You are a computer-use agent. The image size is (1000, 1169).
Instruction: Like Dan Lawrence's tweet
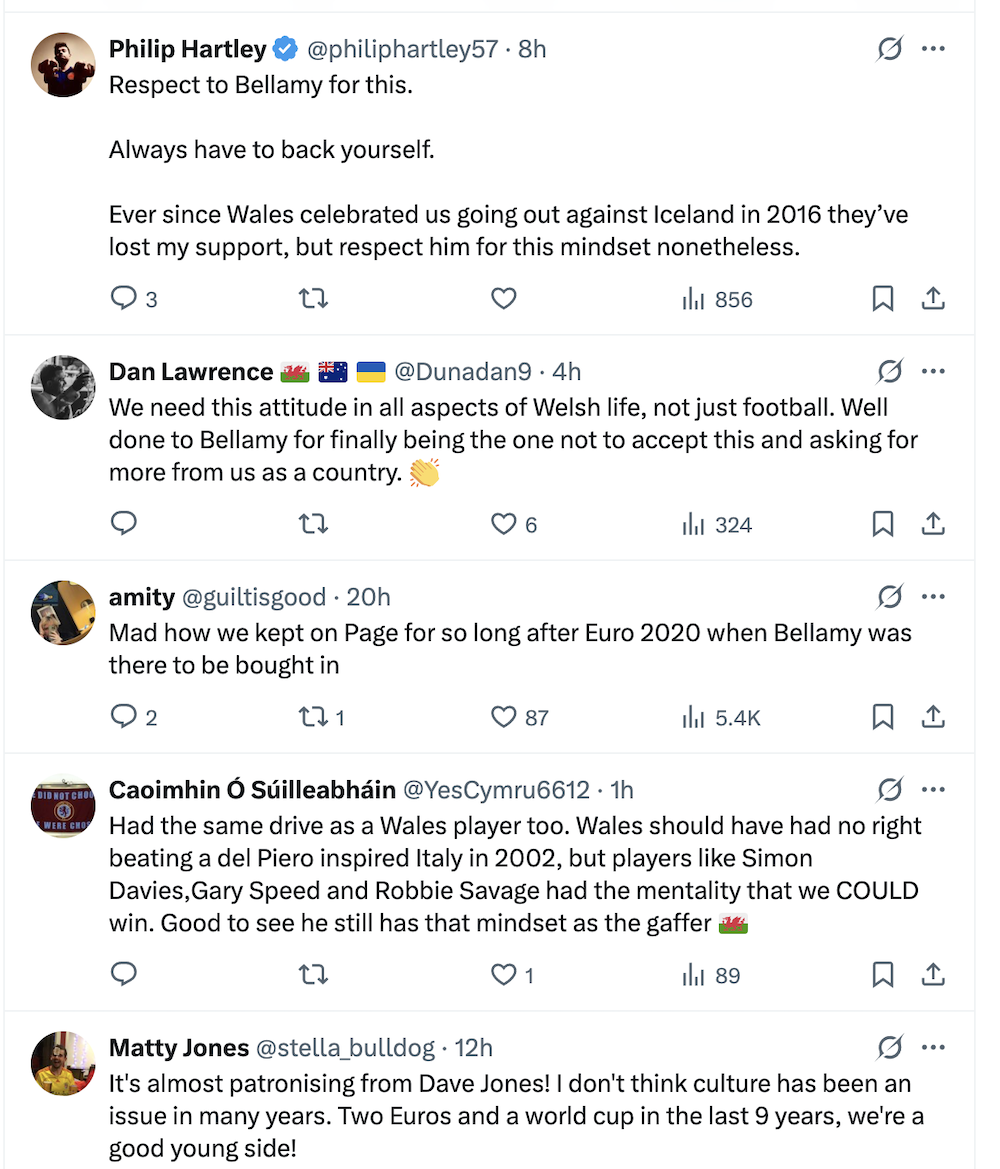[x=504, y=524]
